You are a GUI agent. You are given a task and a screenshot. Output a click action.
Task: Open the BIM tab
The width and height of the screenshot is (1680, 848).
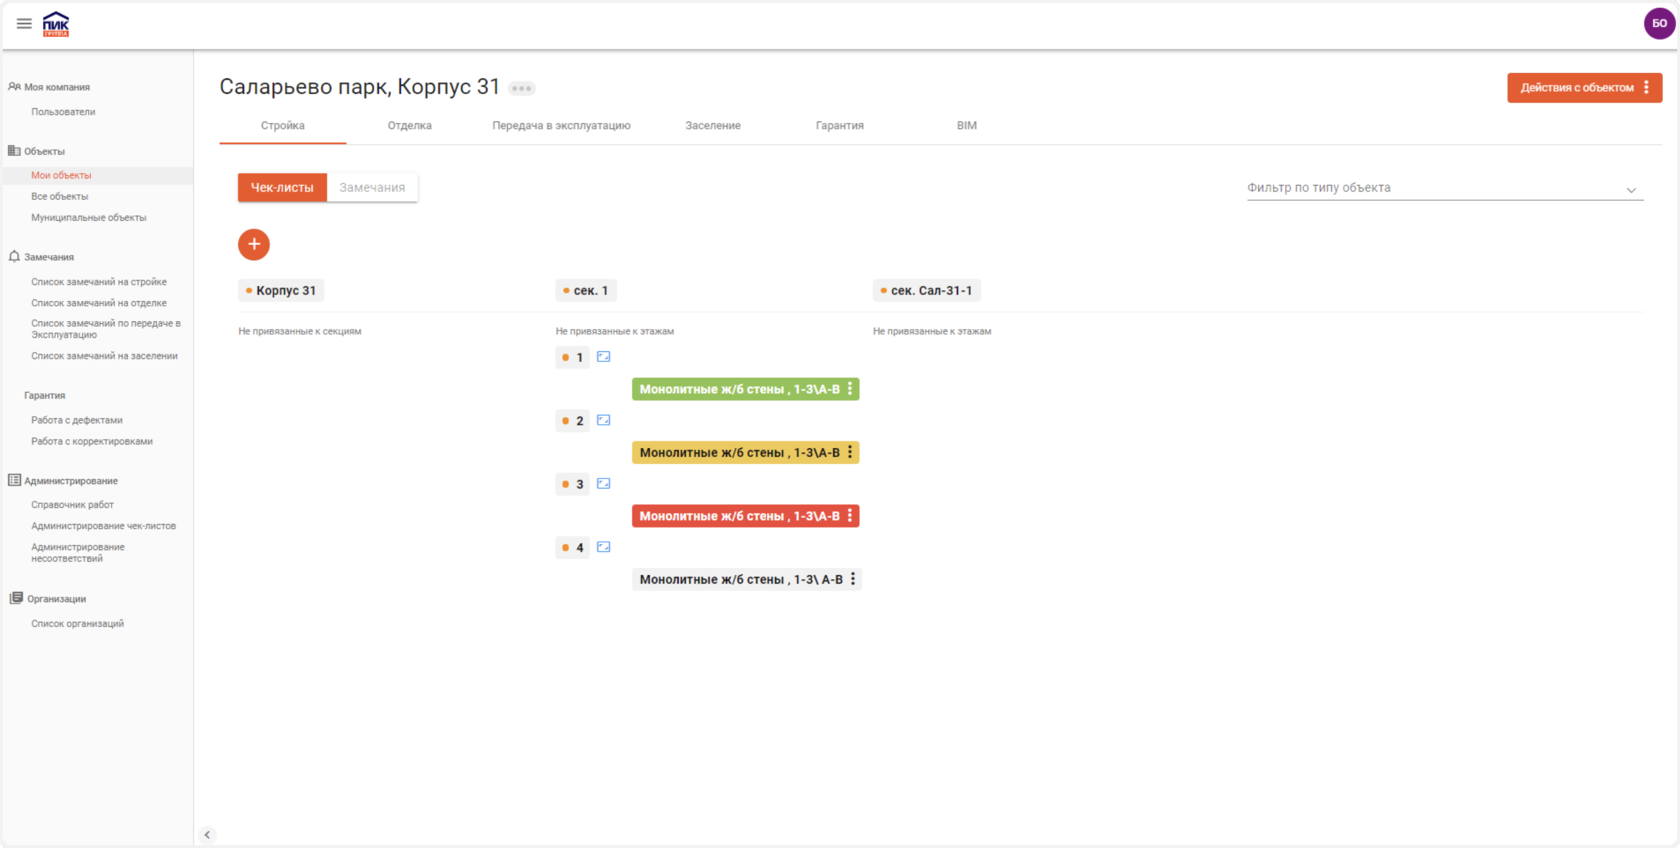[967, 126]
